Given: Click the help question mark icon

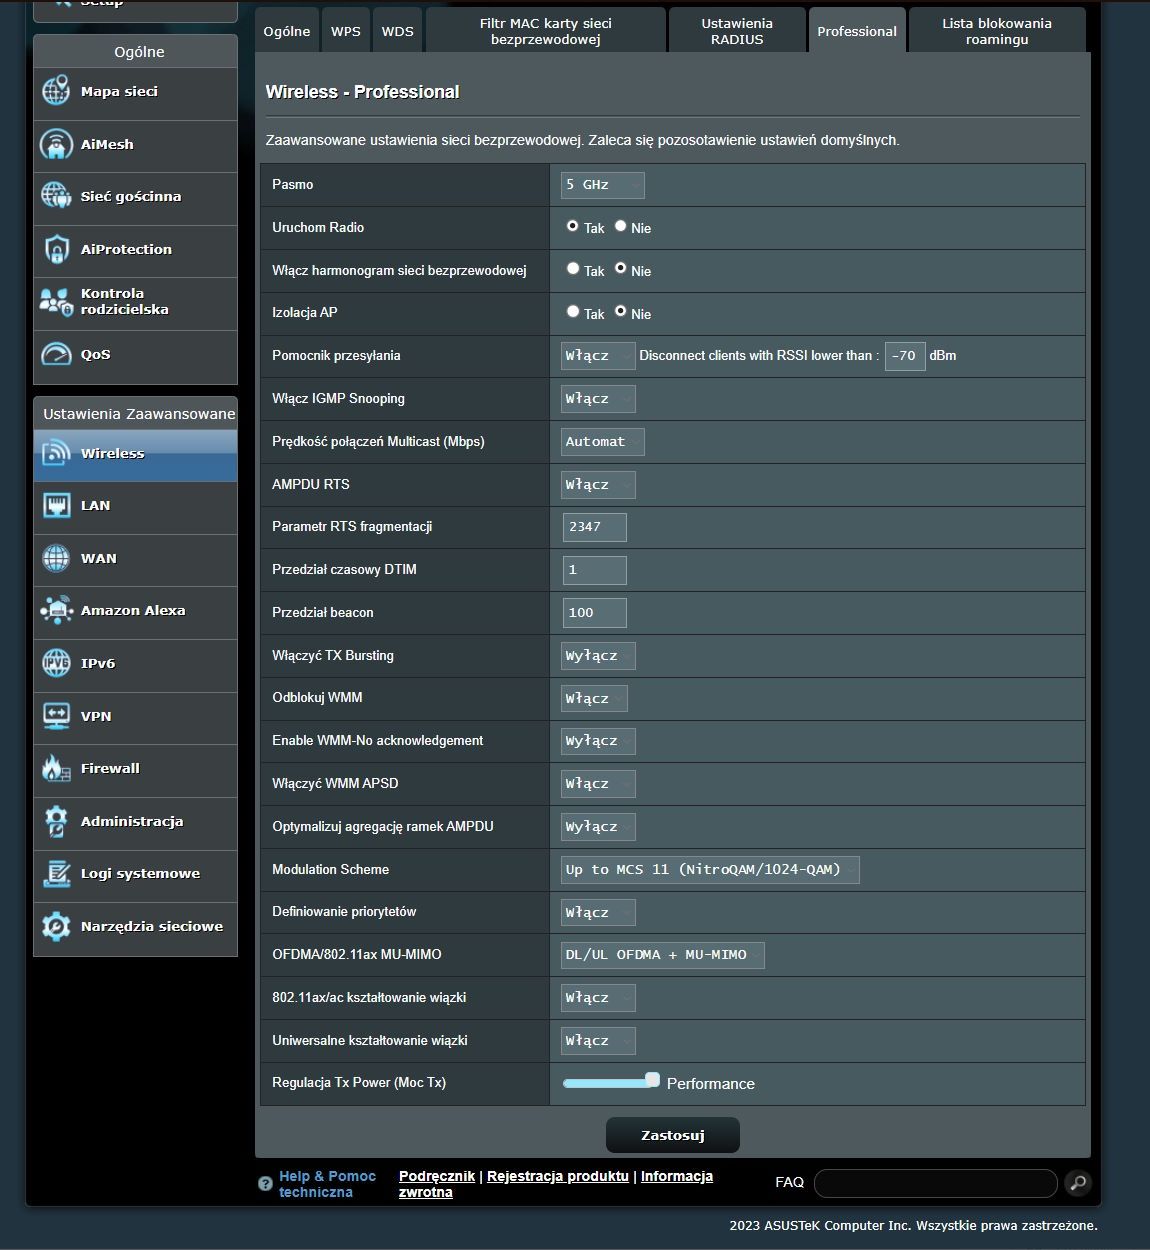Looking at the screenshot, I should (x=265, y=1184).
